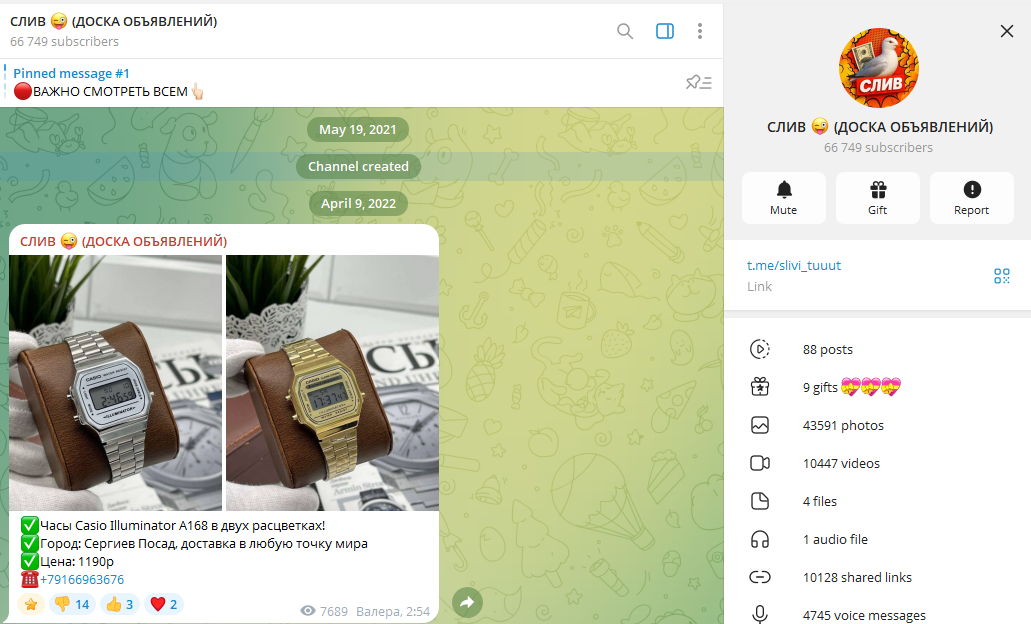1031x624 pixels.
Task: Open the 4 files list
Action: point(877,502)
